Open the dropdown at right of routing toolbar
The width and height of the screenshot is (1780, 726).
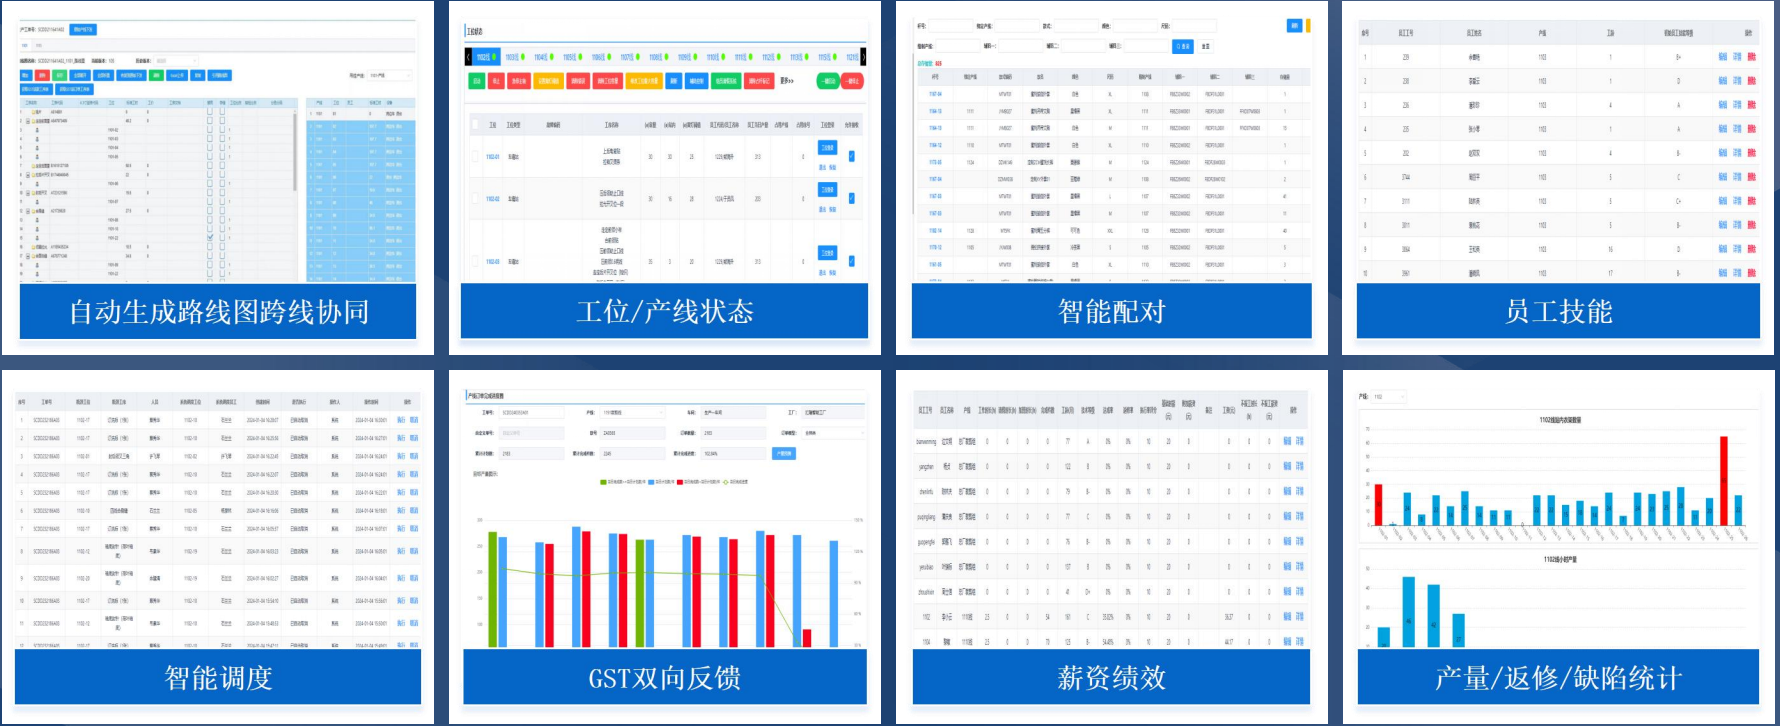coord(390,76)
